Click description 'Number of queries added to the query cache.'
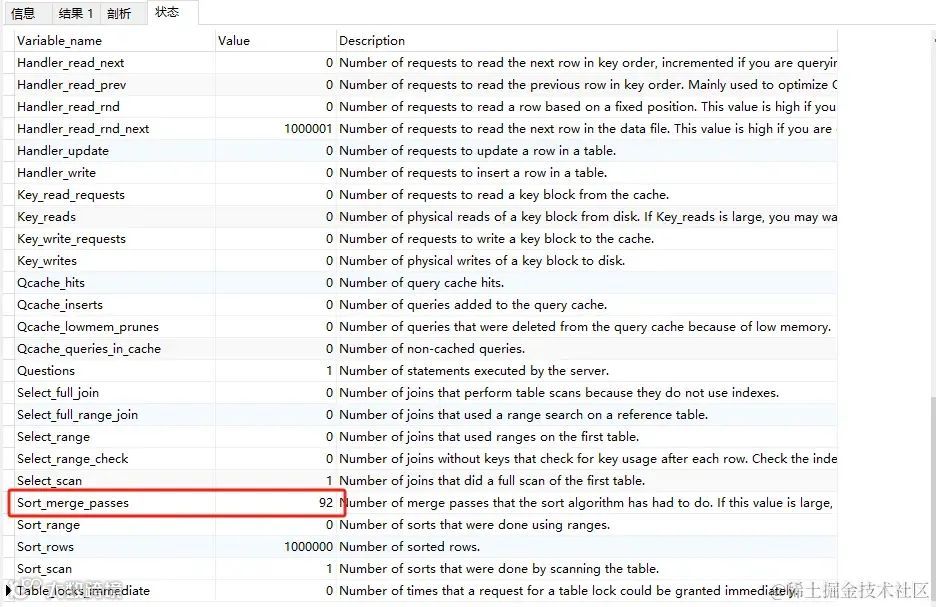936x607 pixels. click(x=473, y=305)
